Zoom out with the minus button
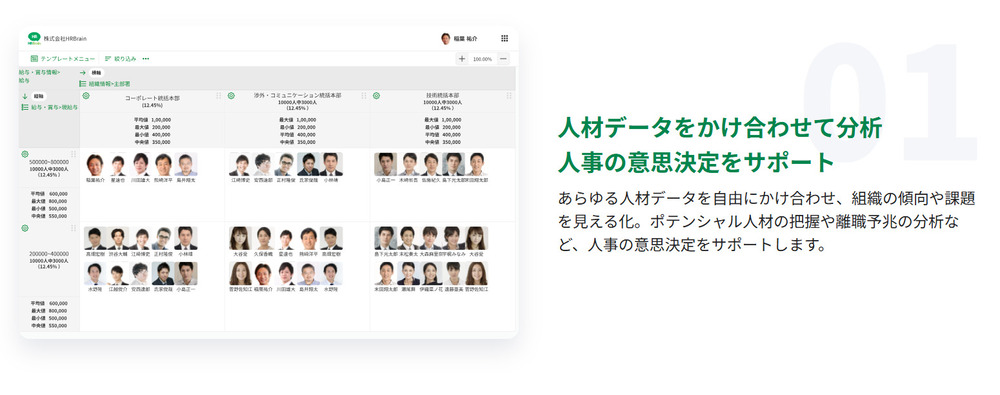Viewport: 1000px width, 395px height. 504,59
